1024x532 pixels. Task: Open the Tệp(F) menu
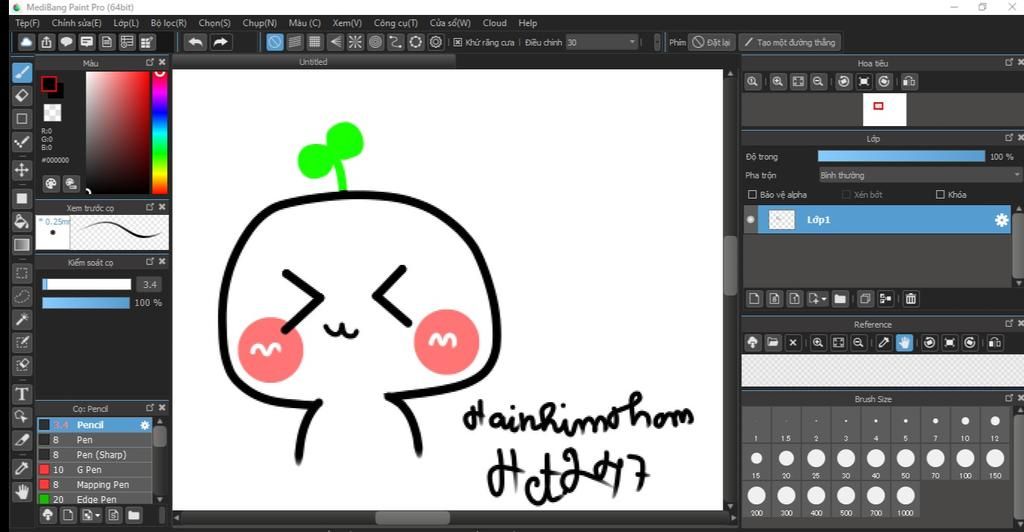(x=27, y=23)
